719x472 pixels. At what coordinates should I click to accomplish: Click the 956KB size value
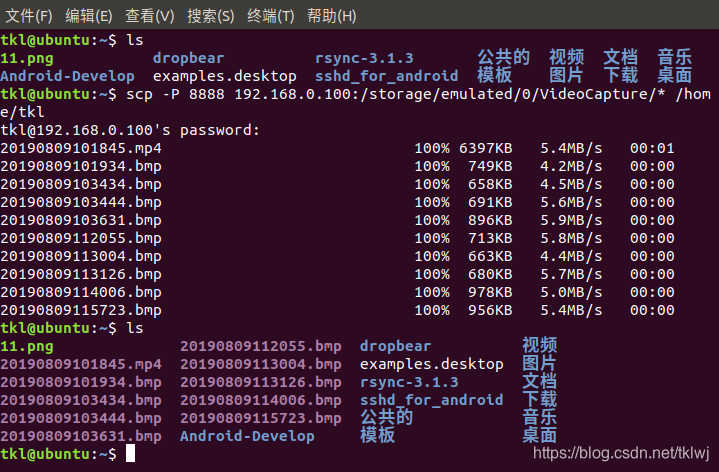click(490, 310)
